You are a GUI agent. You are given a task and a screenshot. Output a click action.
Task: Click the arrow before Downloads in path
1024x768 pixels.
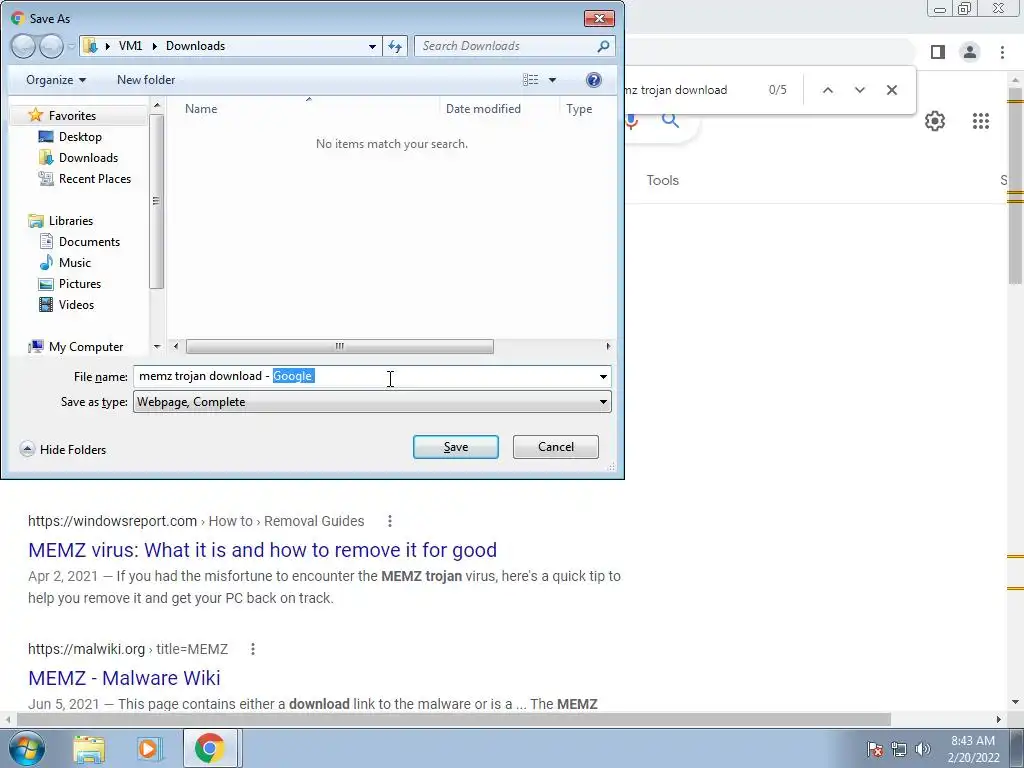tap(155, 46)
